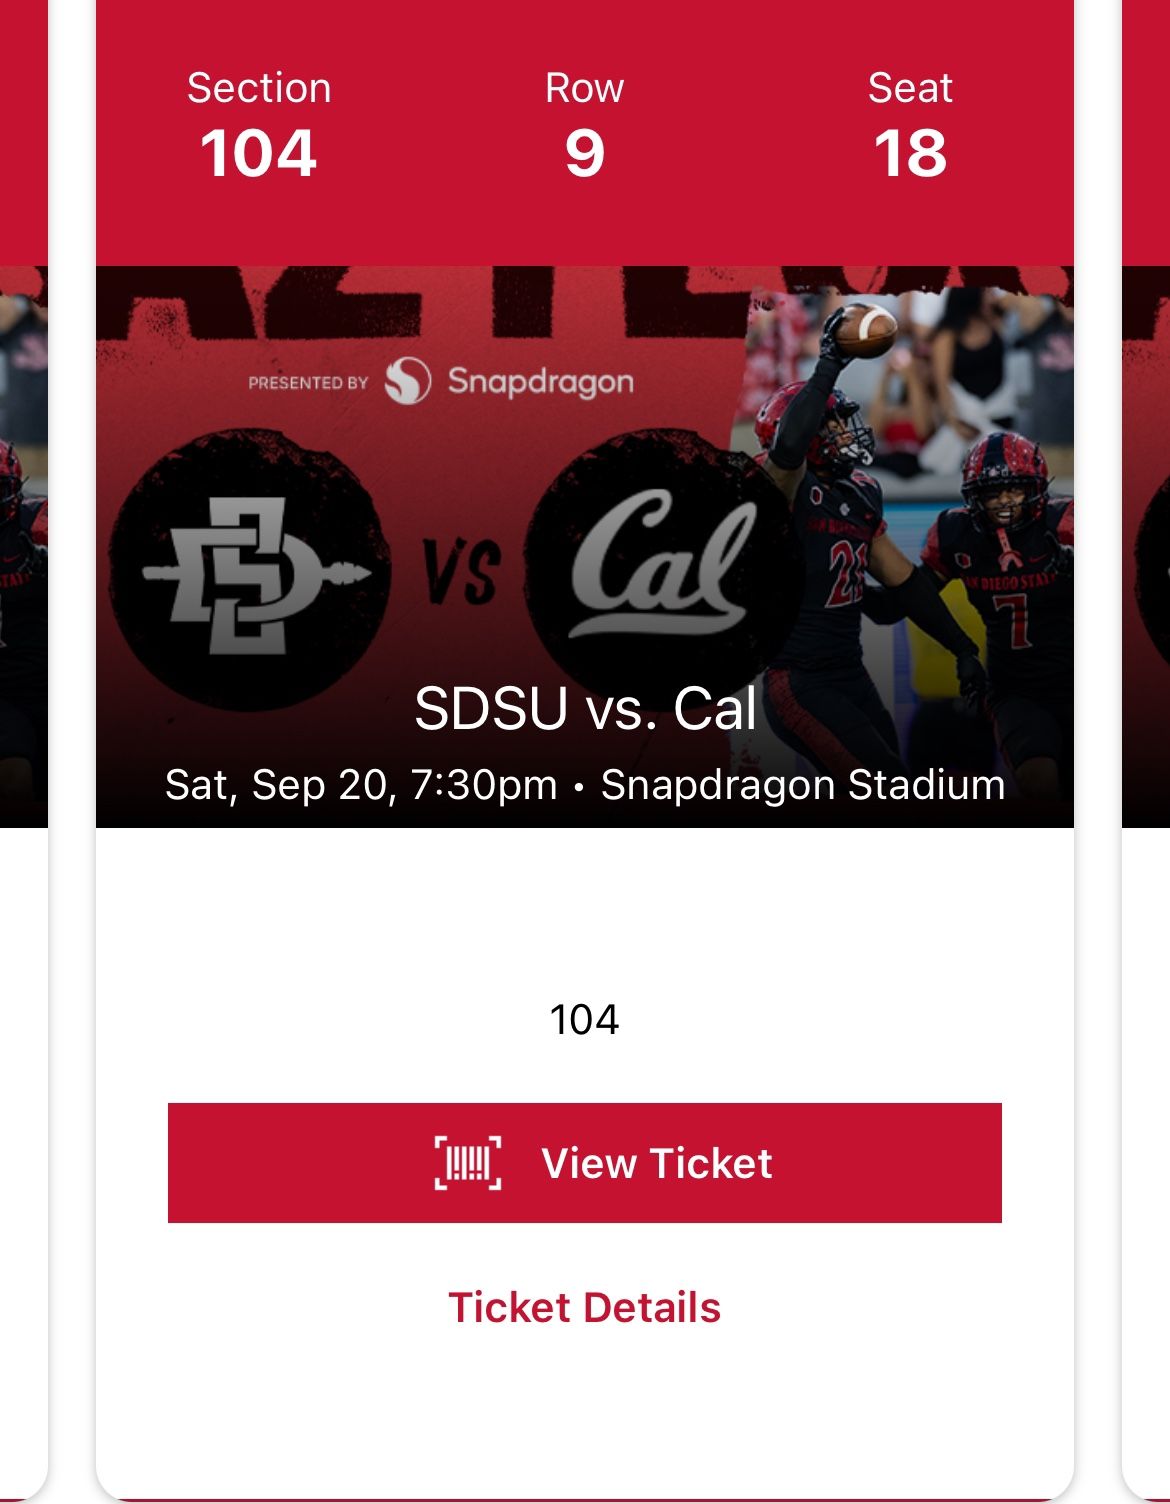This screenshot has height=1504, width=1170.
Task: Click the Snapdragon wordmark in the banner
Action: (540, 381)
